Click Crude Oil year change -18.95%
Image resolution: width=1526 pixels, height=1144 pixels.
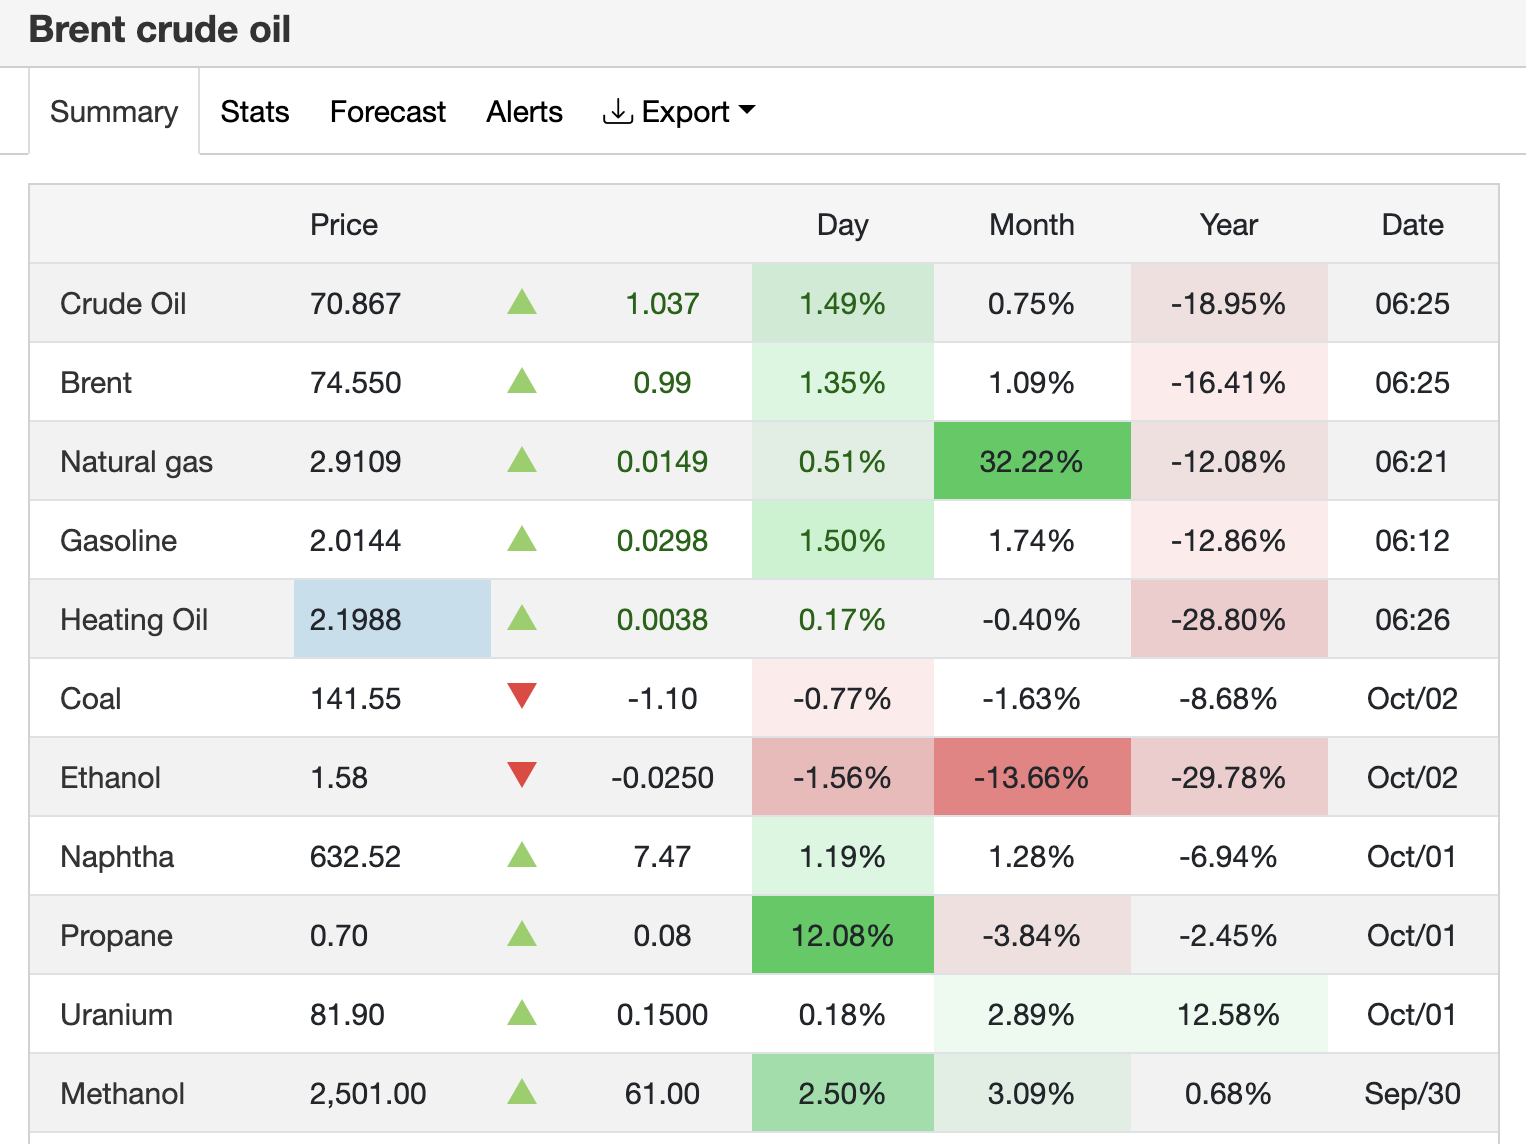(1229, 303)
